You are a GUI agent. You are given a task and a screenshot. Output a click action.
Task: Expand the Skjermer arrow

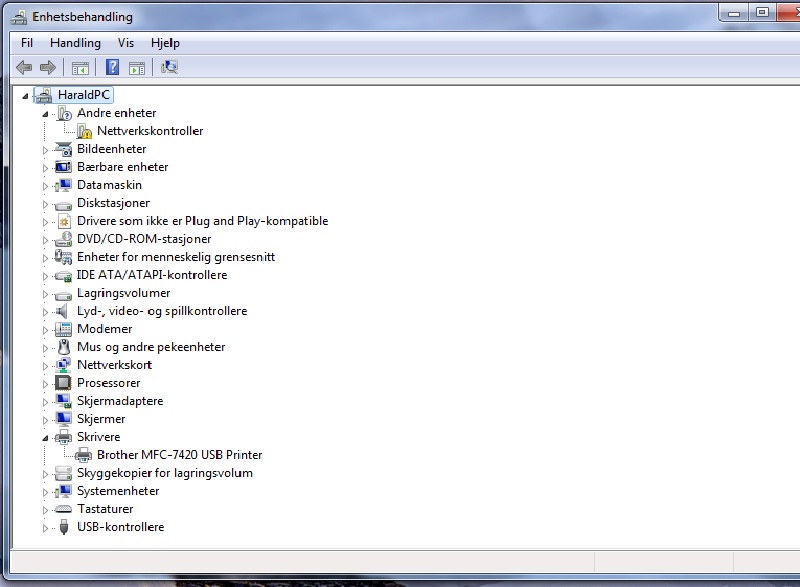45,420
